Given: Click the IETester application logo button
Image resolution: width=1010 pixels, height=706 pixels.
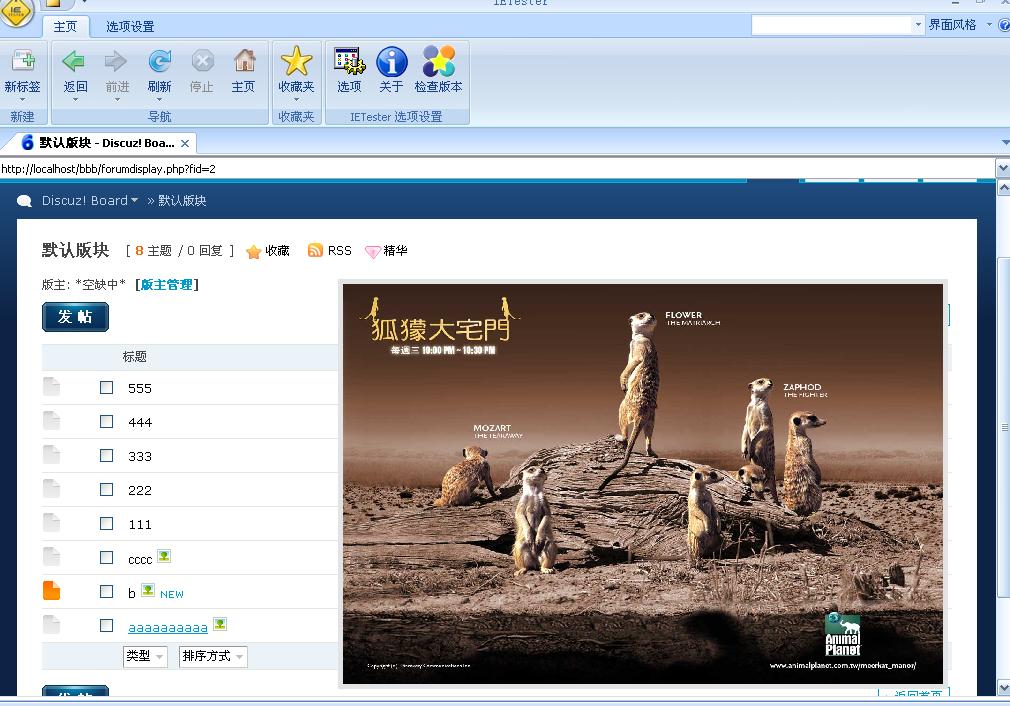Looking at the screenshot, I should 16,12.
